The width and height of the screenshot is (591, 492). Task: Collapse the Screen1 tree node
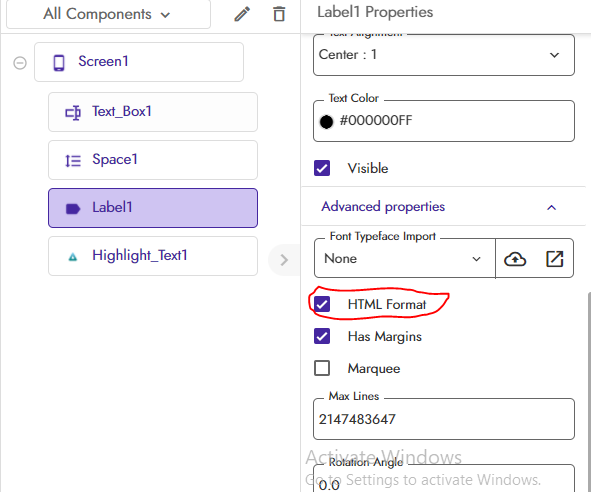point(20,63)
